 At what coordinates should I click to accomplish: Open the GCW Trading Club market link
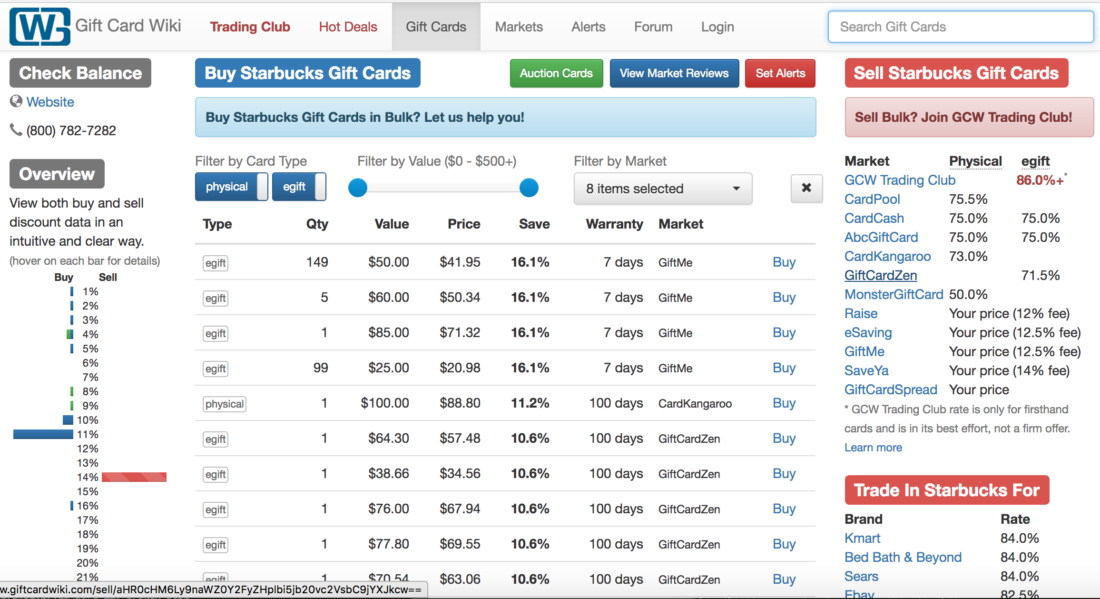[899, 180]
